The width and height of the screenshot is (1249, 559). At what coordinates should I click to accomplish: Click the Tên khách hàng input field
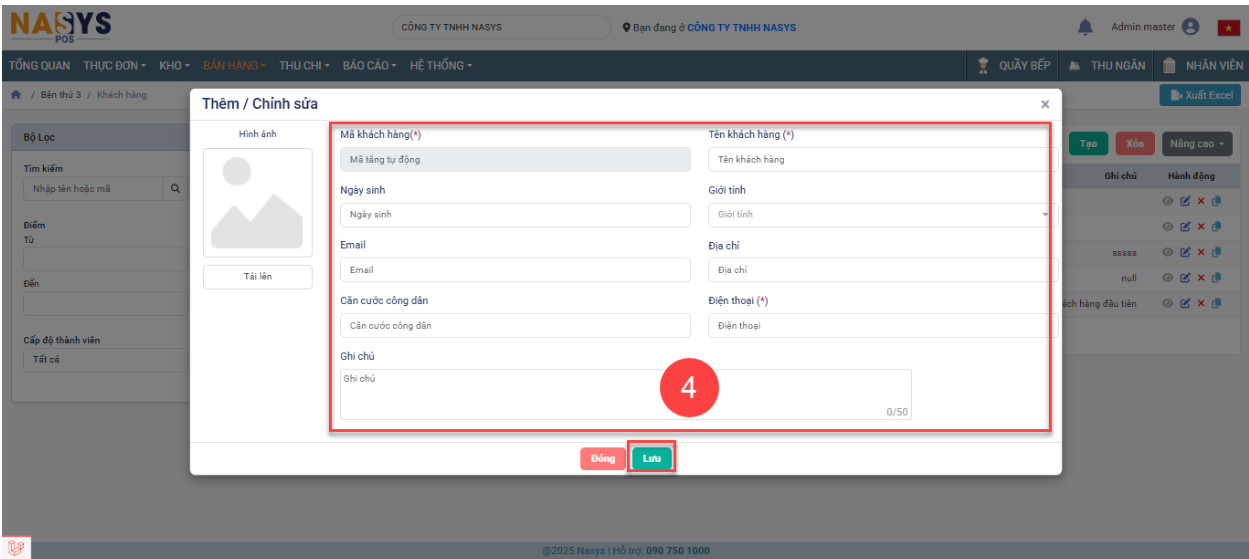[x=880, y=160]
